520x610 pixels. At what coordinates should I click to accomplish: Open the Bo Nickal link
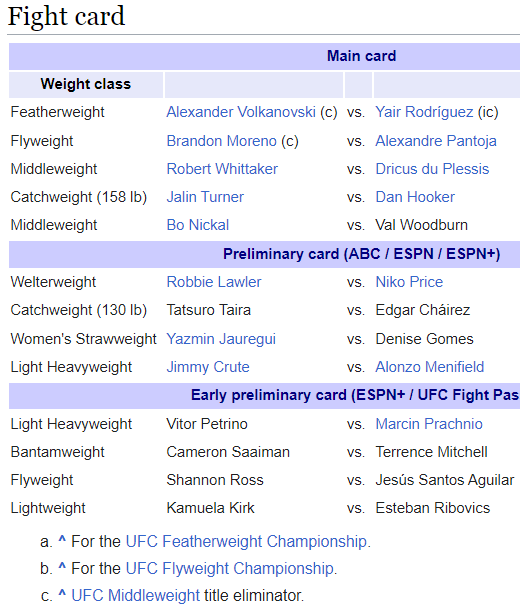coord(198,225)
